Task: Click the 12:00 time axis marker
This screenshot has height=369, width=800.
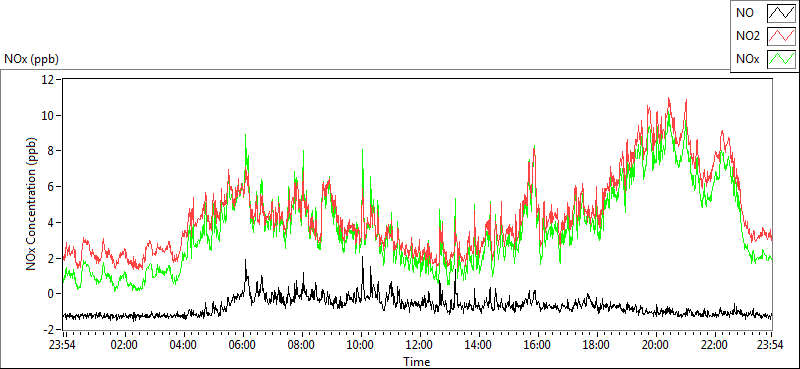Action: coord(419,344)
